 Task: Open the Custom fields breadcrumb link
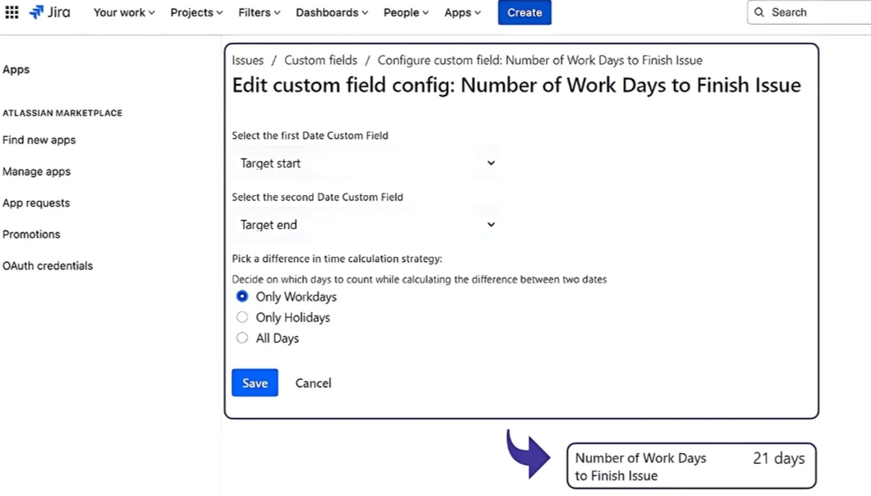tap(320, 61)
